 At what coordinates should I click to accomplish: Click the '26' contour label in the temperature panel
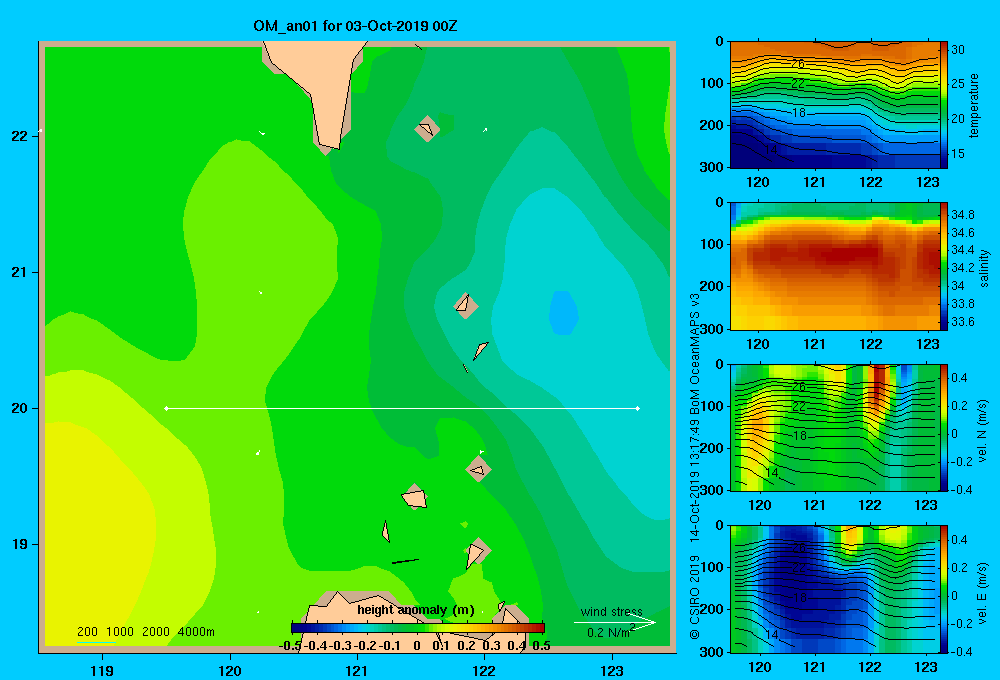point(798,64)
